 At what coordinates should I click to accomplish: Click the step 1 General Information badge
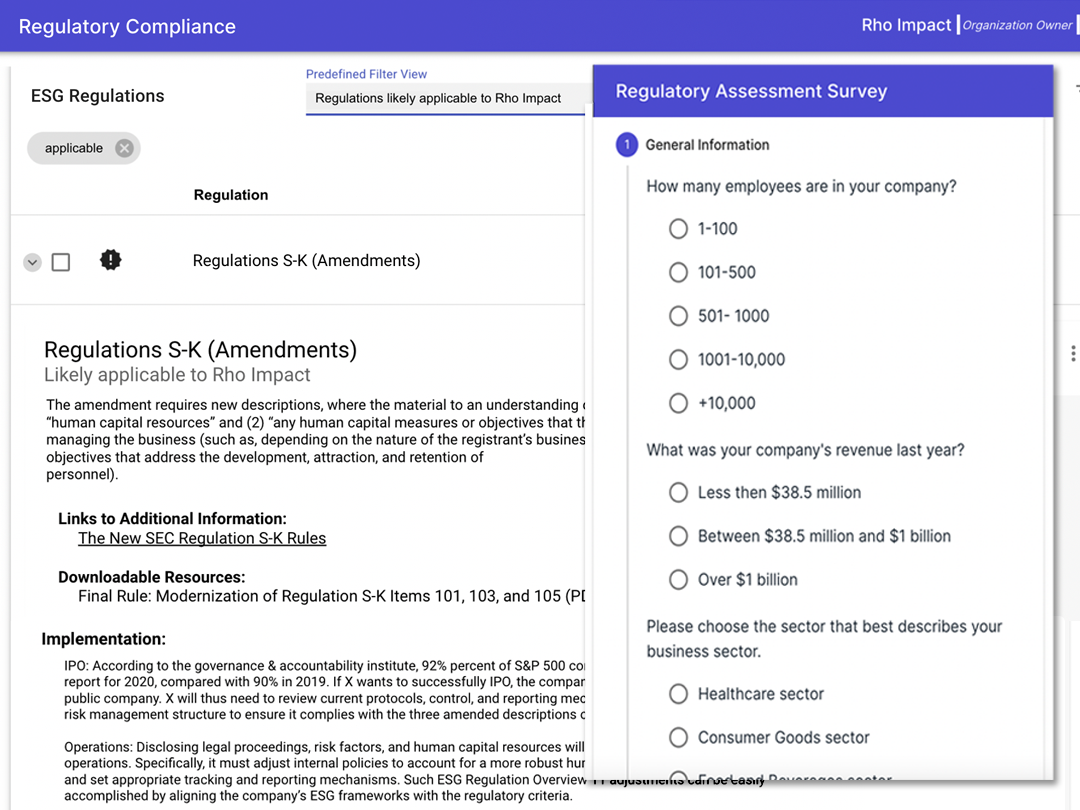626,145
